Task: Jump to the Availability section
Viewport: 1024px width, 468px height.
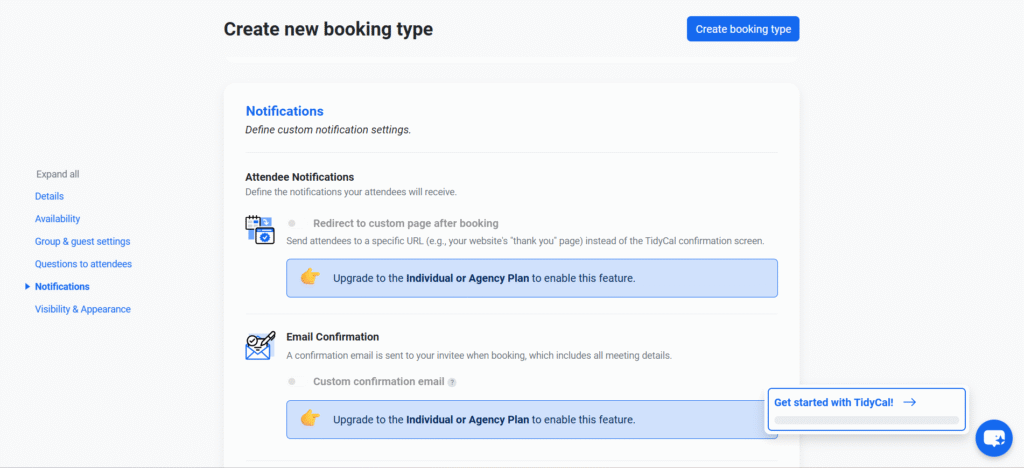Action: point(57,218)
